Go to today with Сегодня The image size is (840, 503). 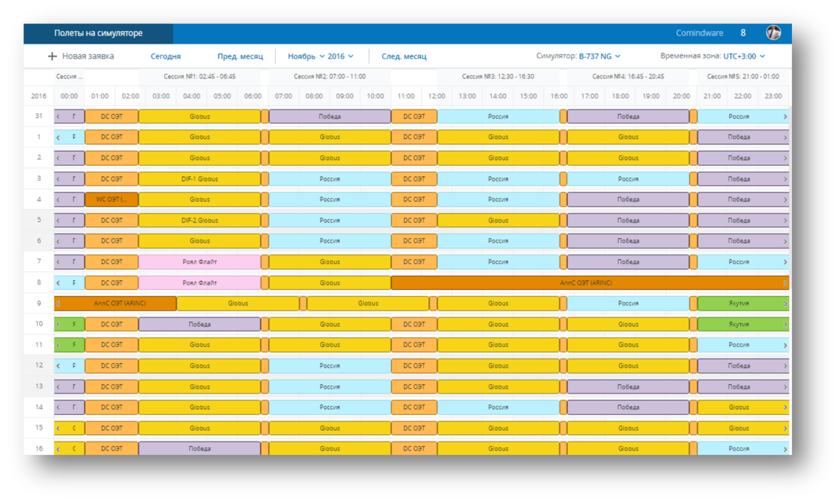pos(165,57)
